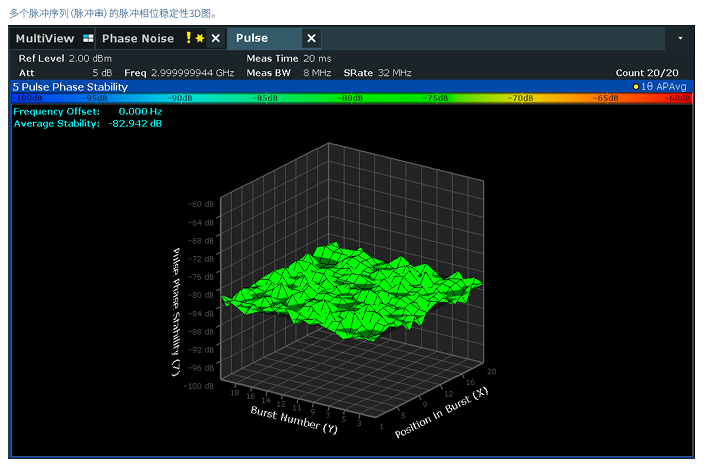Close the Pulse tab
The height and width of the screenshot is (464, 708).
tap(311, 38)
